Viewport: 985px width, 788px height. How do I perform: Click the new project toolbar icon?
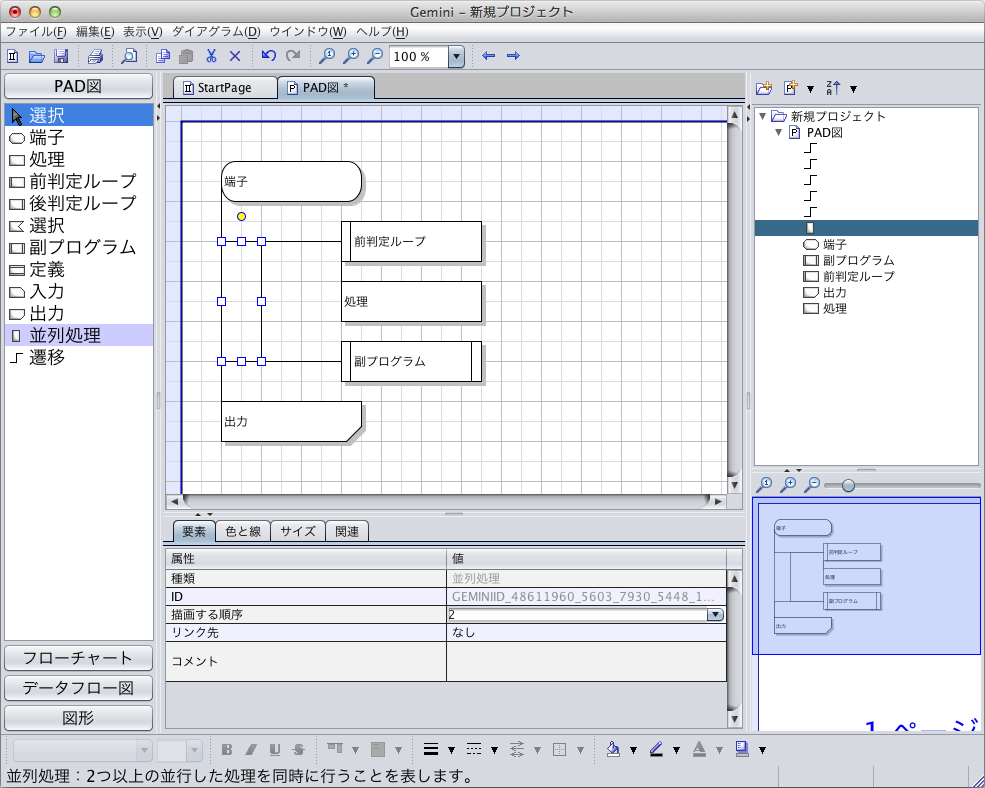click(x=13, y=57)
